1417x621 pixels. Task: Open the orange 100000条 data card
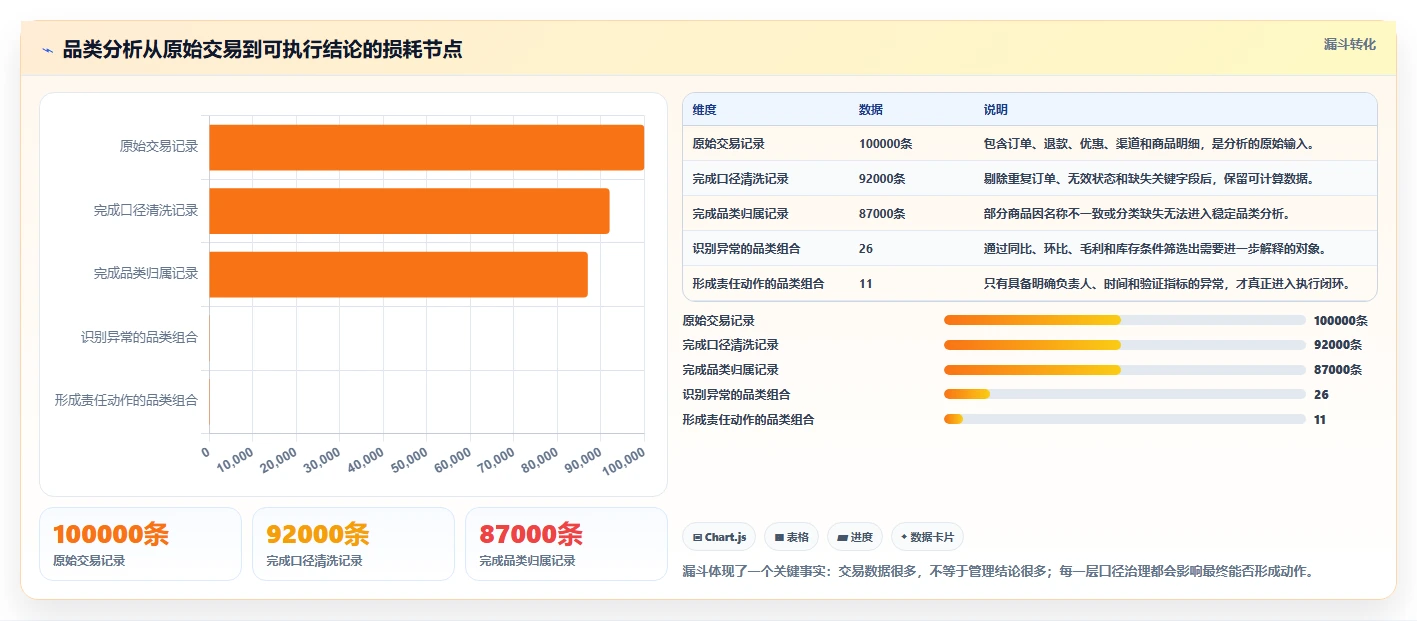pos(140,544)
